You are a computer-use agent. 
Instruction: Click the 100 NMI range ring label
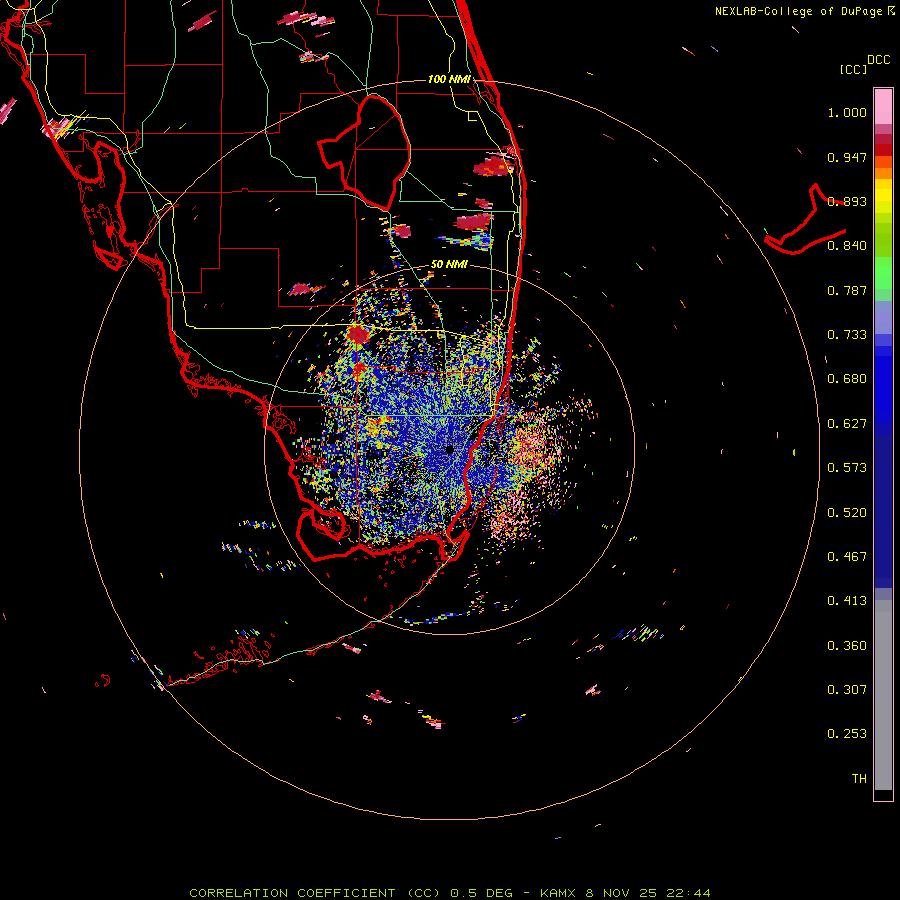click(449, 79)
